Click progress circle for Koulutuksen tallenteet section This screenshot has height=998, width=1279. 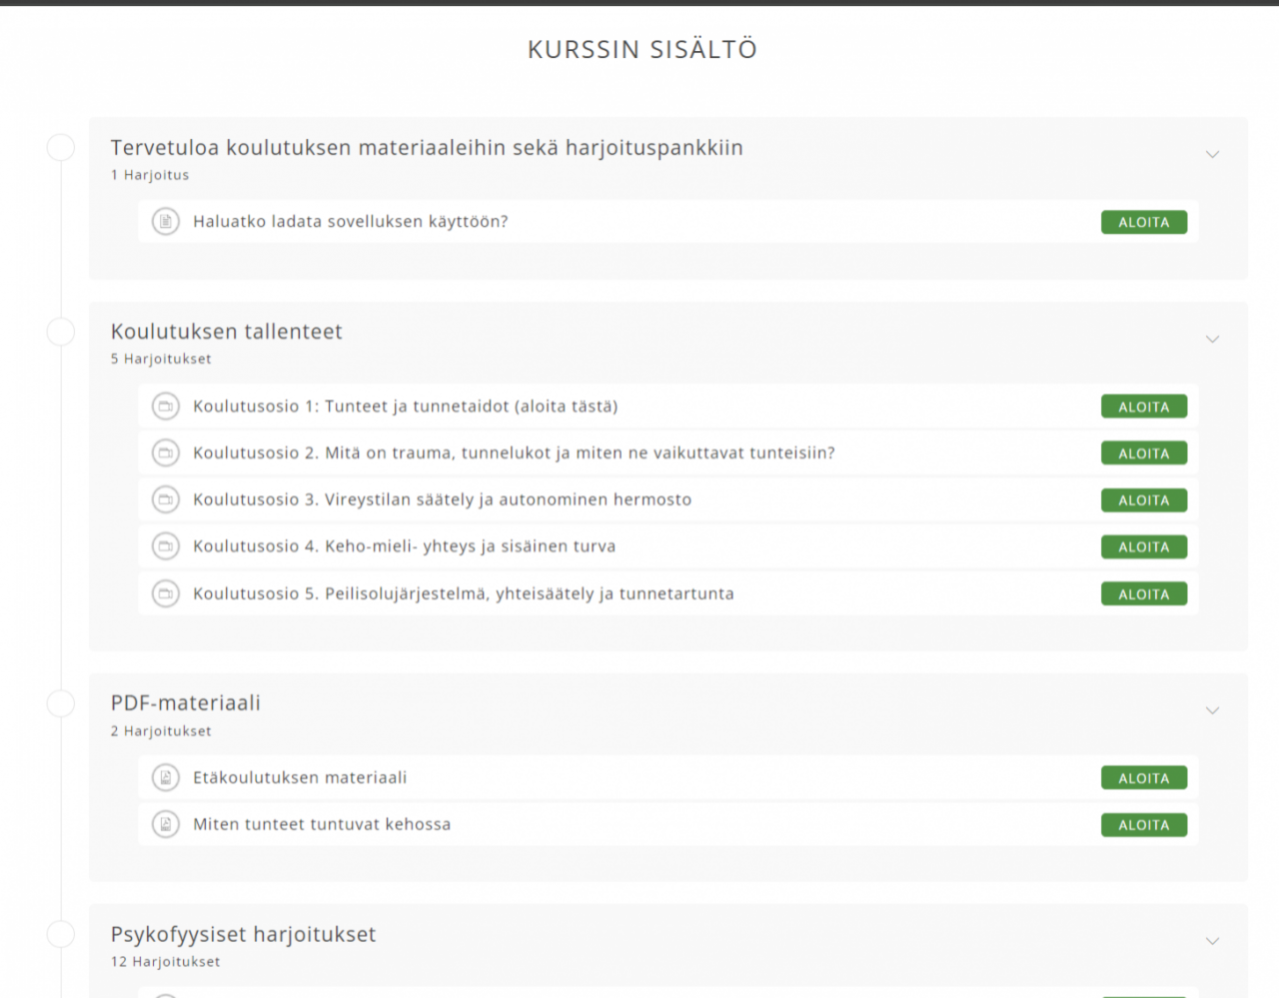[x=61, y=331]
